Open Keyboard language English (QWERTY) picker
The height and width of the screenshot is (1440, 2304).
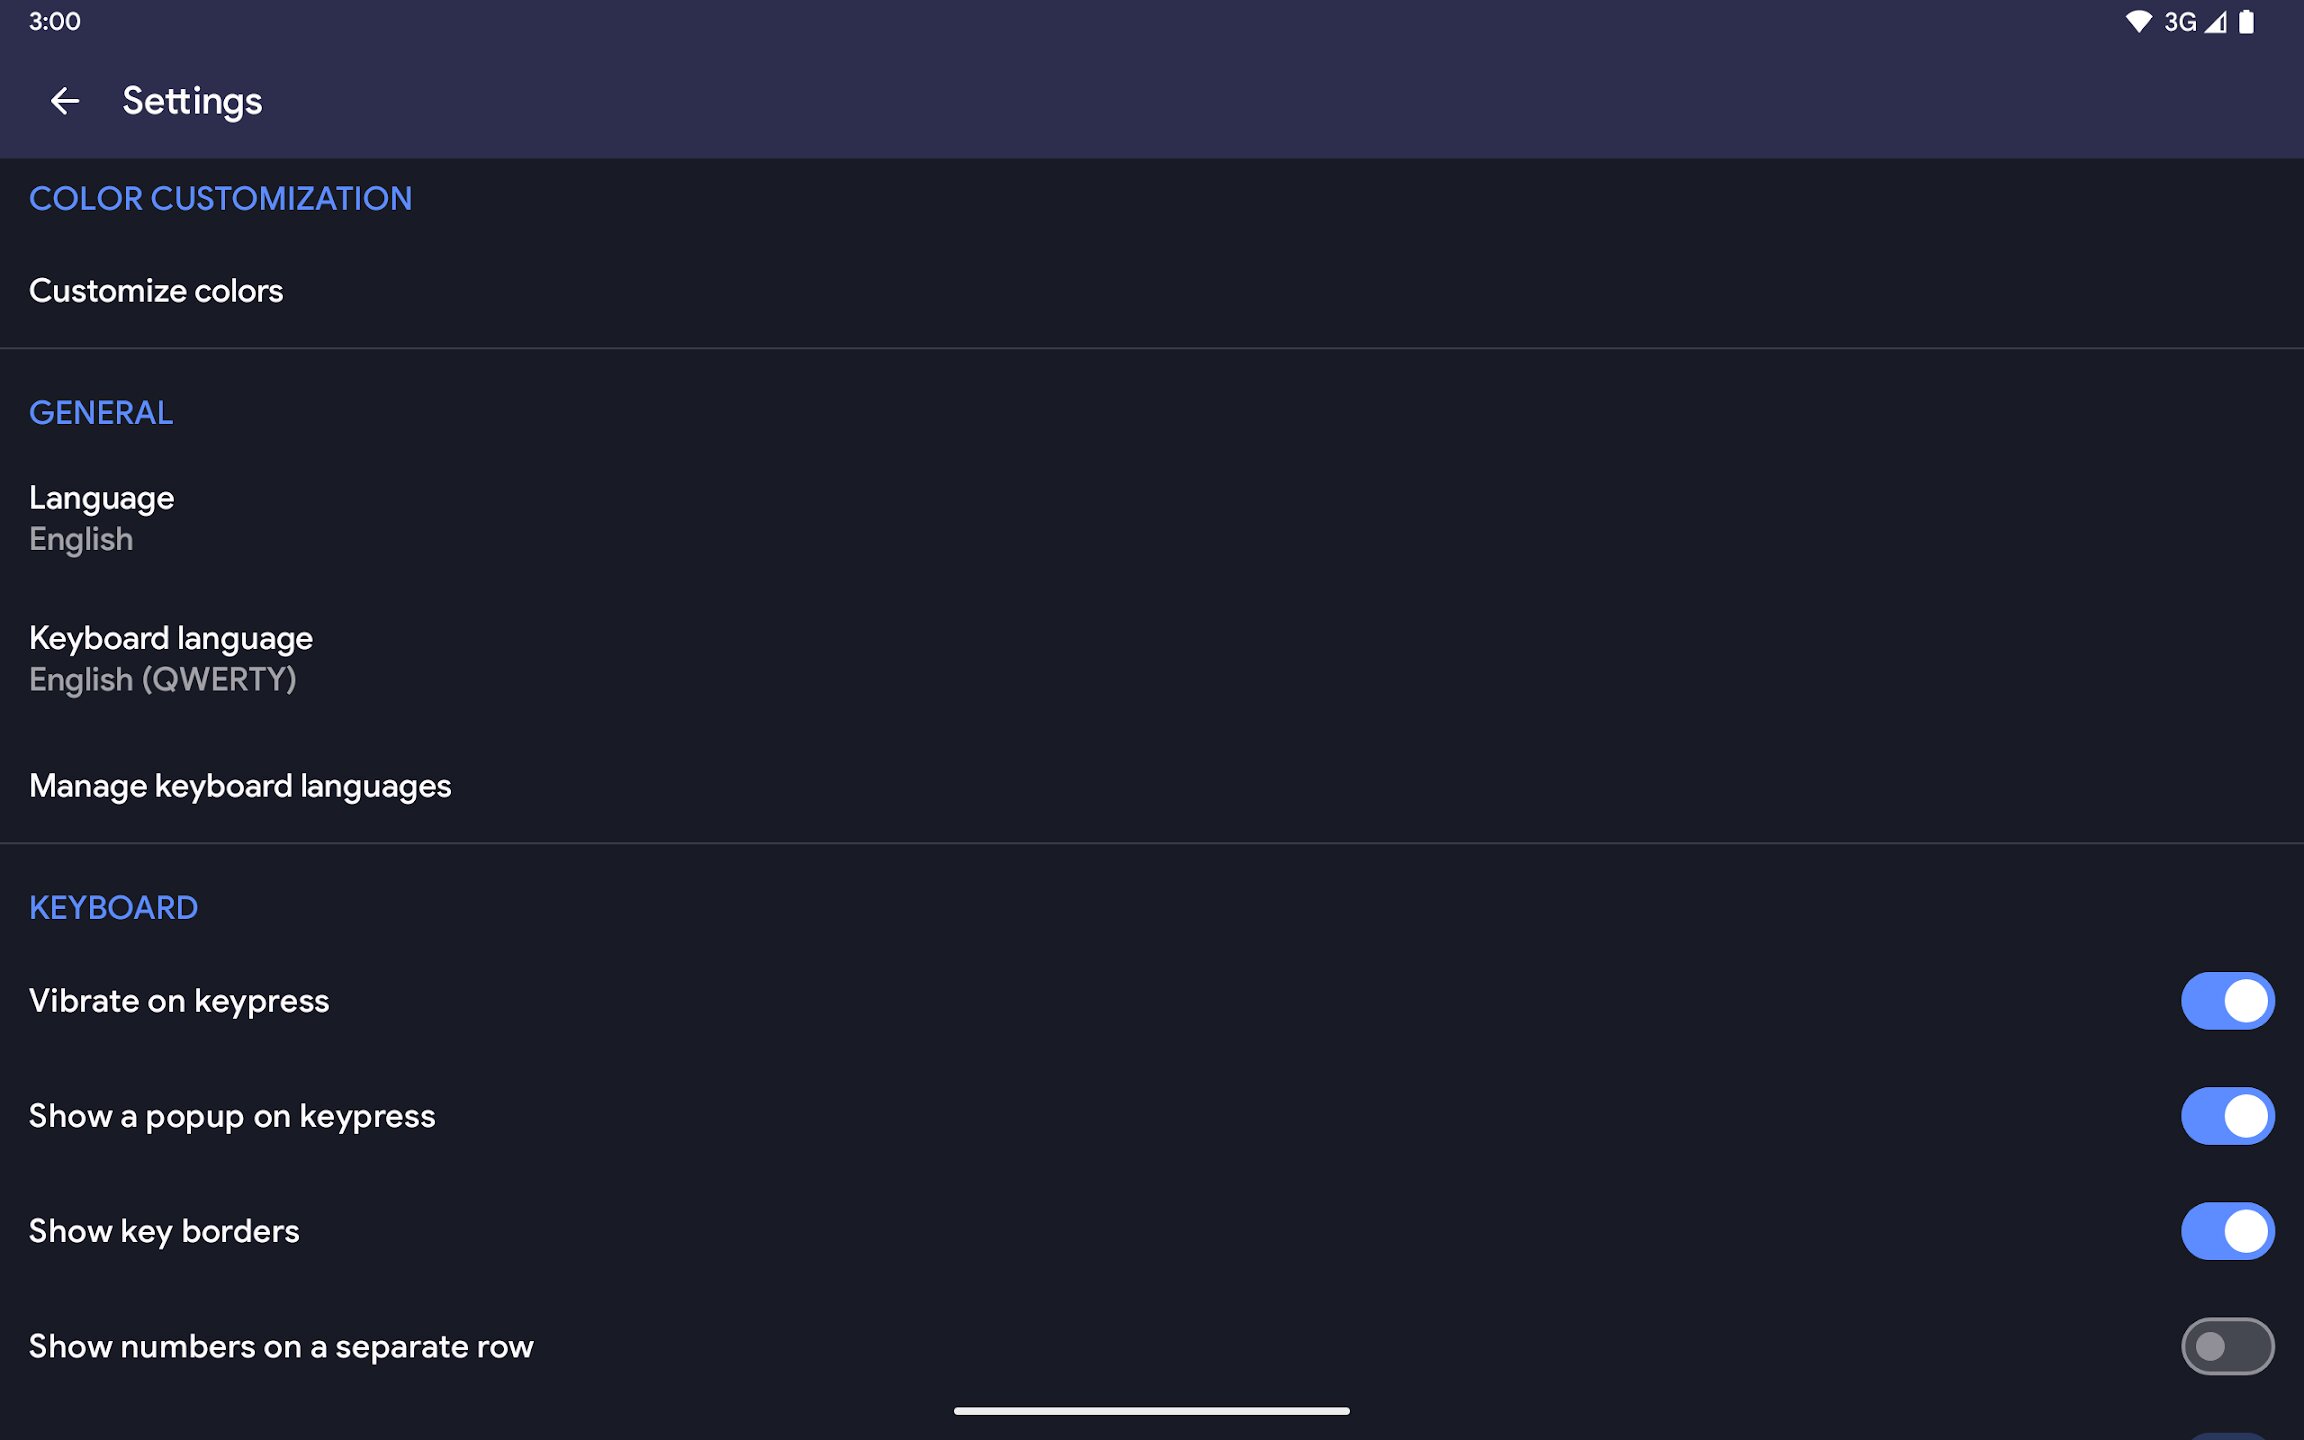(170, 658)
